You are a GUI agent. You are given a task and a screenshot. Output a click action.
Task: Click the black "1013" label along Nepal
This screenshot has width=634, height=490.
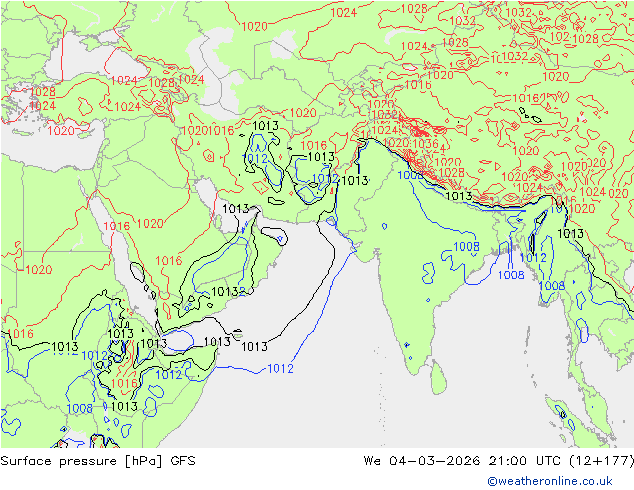[458, 196]
